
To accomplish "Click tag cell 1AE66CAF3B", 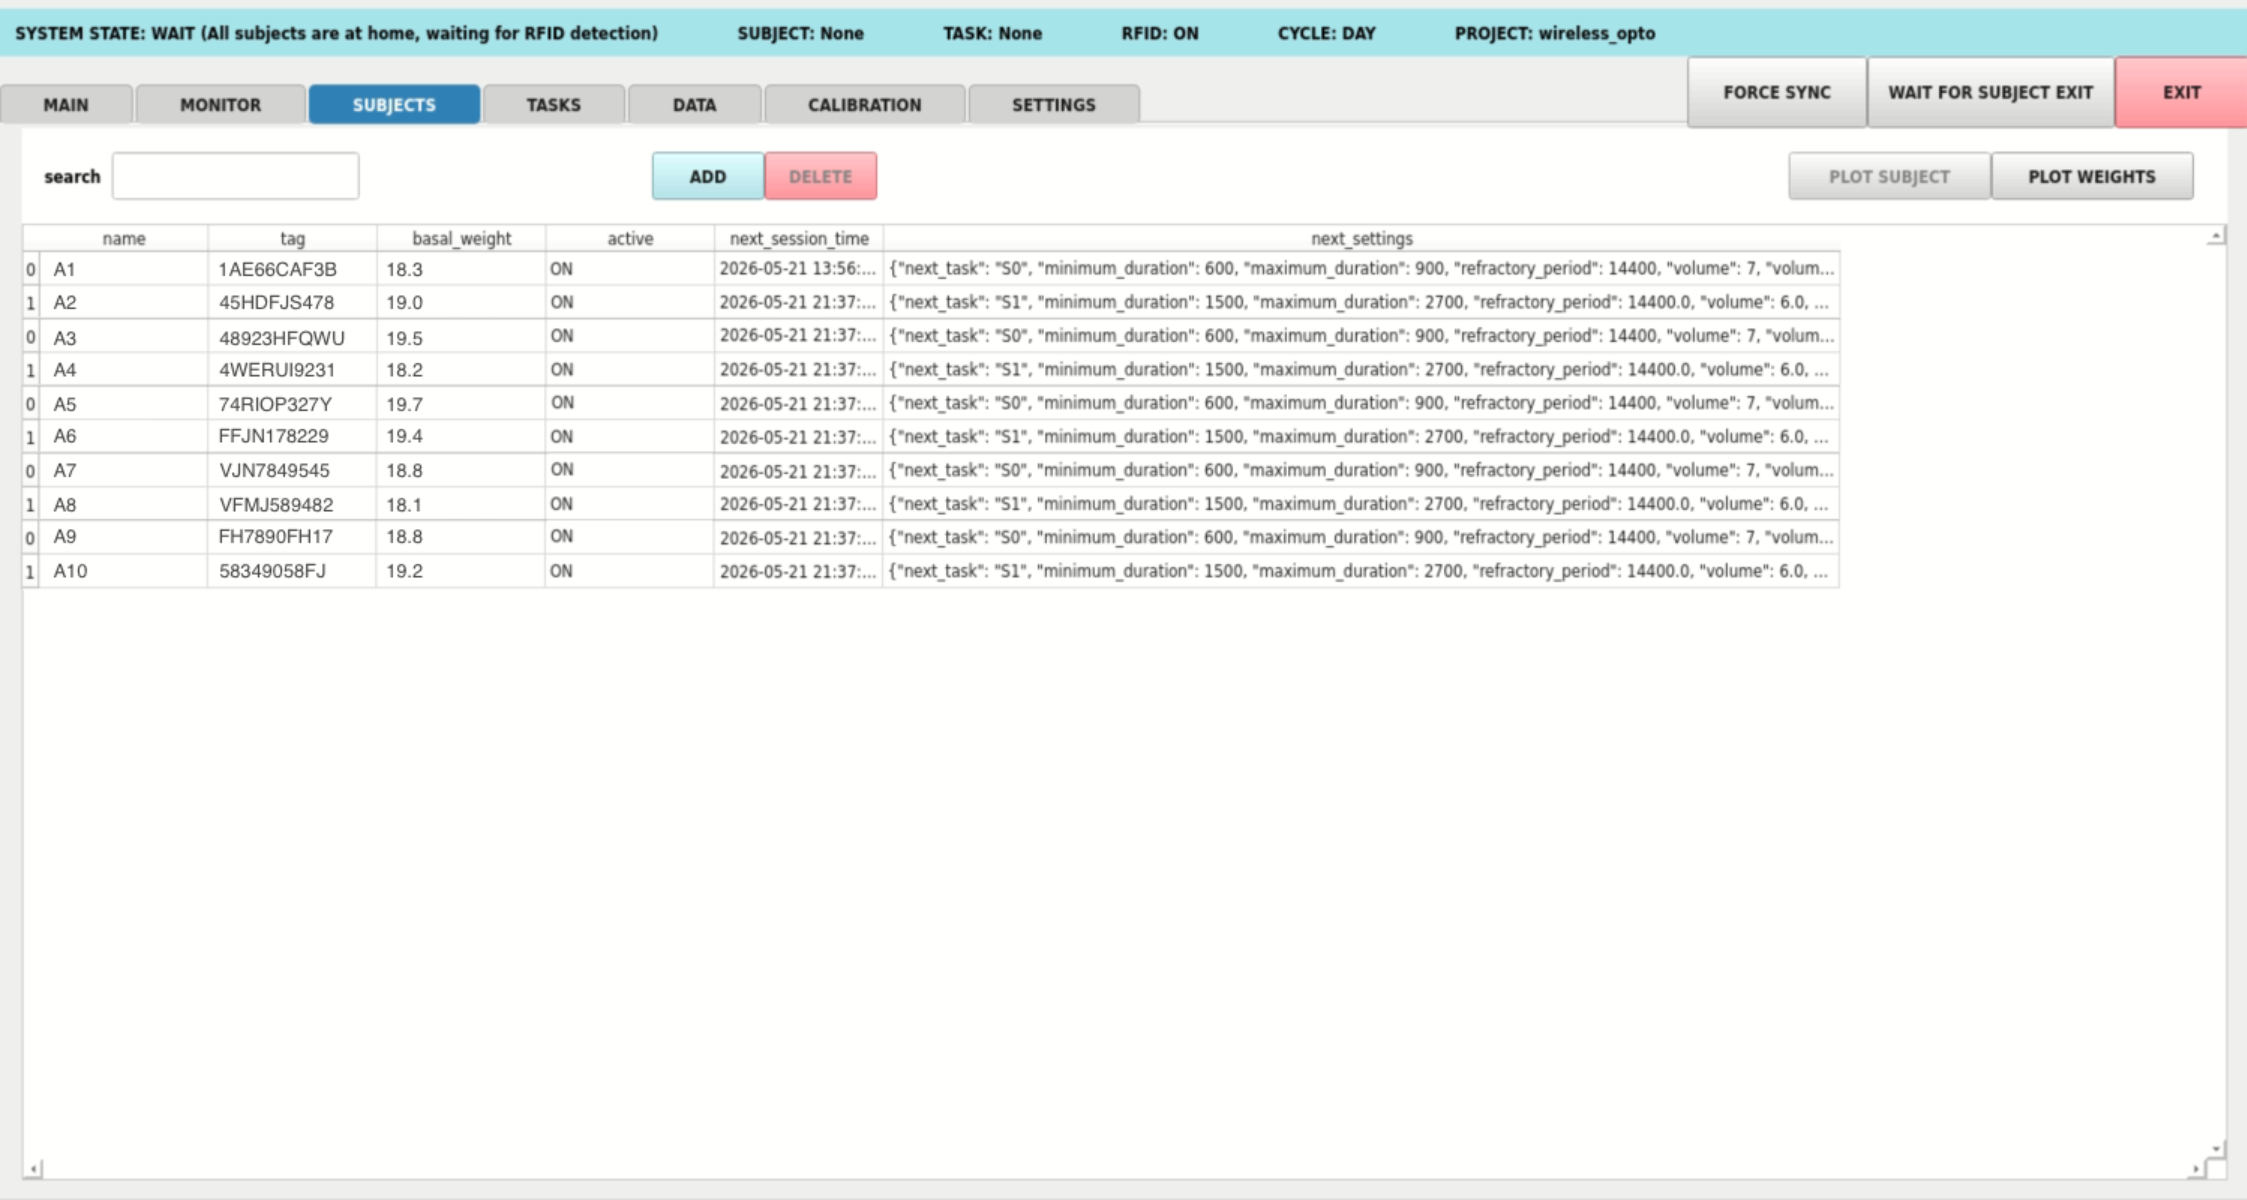I will click(x=292, y=269).
